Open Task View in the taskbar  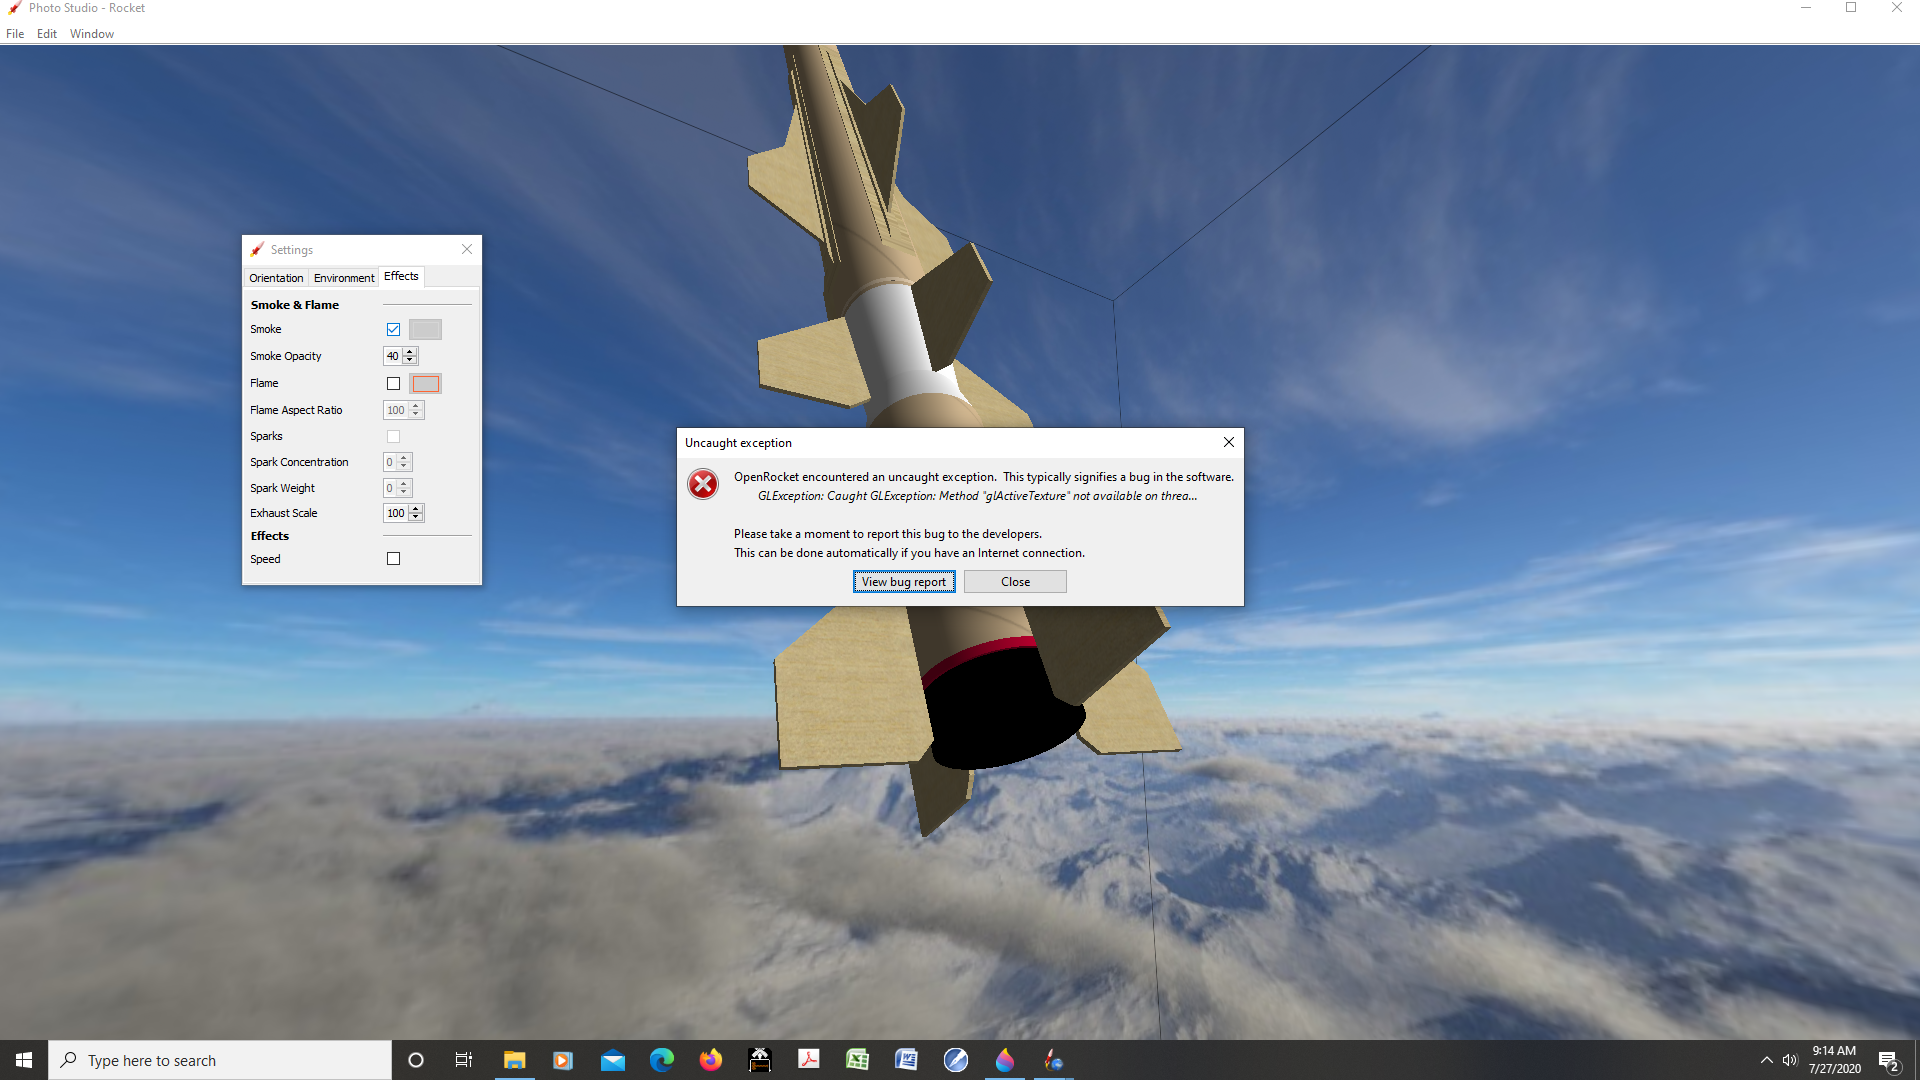pyautogui.click(x=464, y=1059)
